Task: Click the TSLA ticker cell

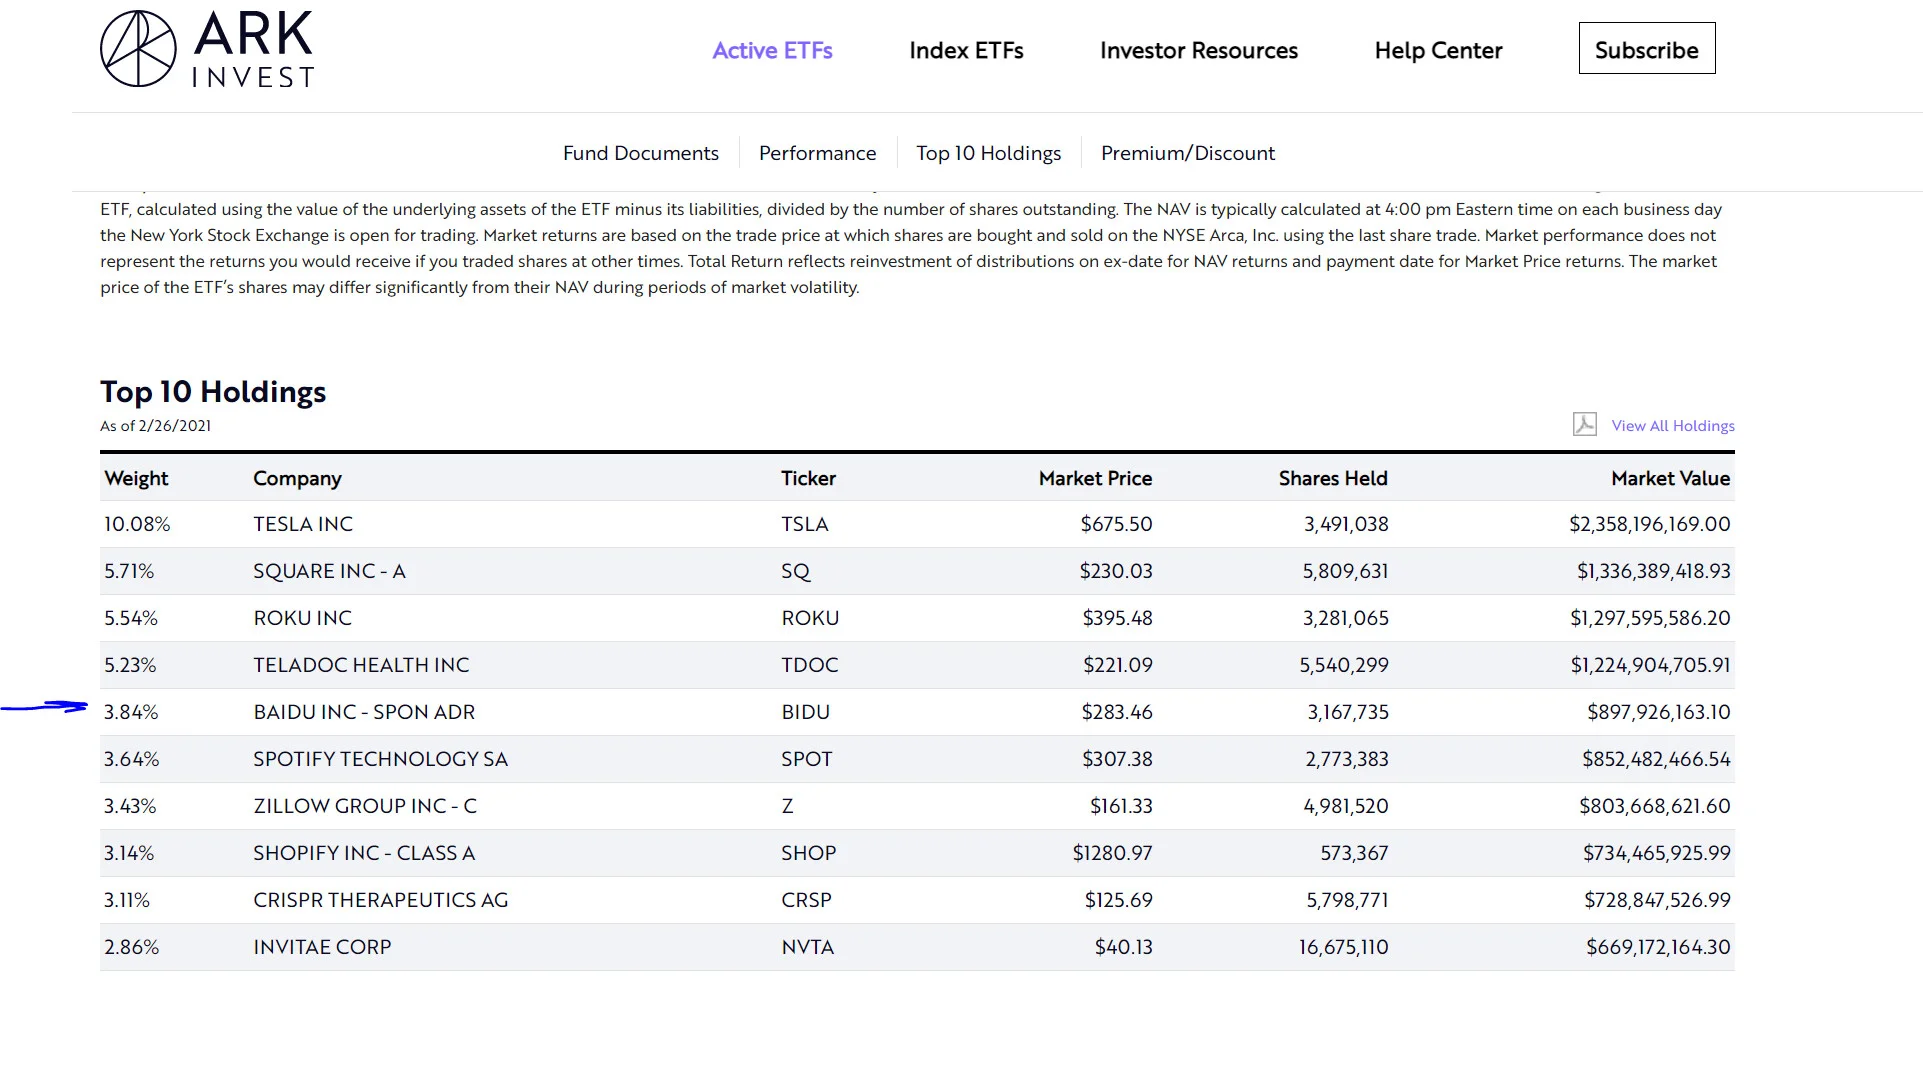Action: (805, 524)
